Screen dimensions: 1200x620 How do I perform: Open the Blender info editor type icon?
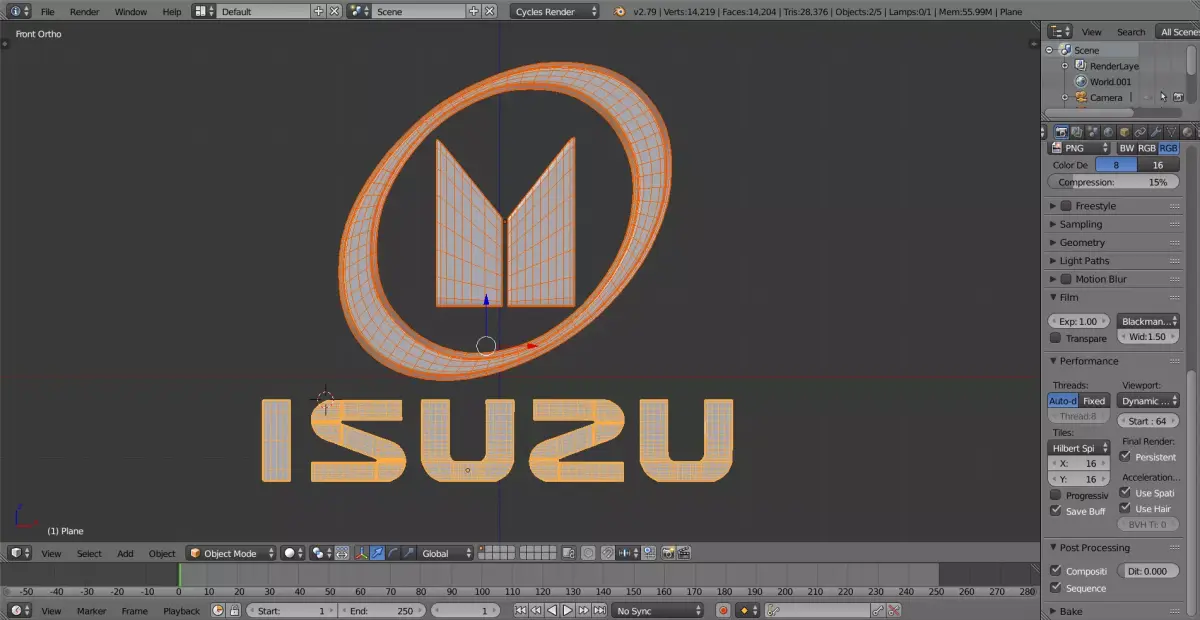pos(20,11)
